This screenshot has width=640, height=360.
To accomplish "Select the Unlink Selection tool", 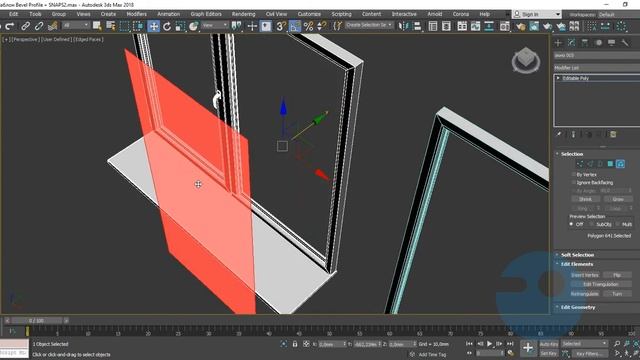I will click(39, 26).
